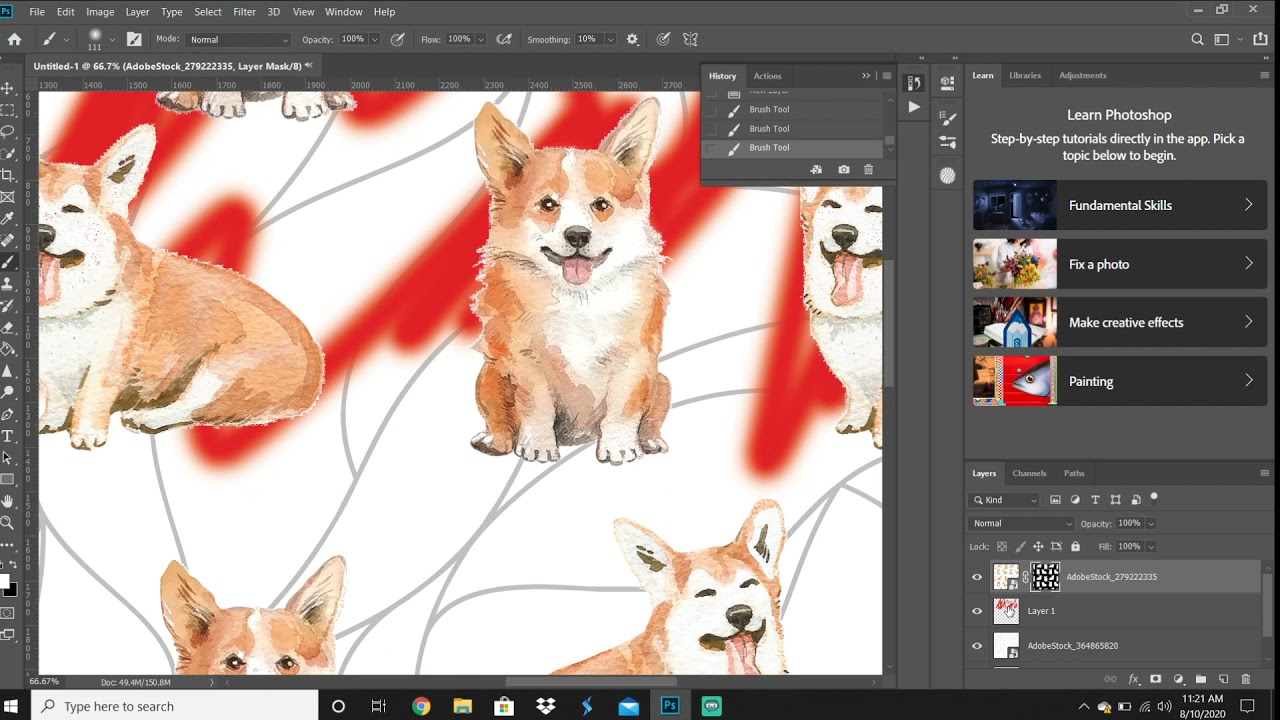This screenshot has width=1280, height=720.
Task: Open layer filter Kind dropdown
Action: (x=1006, y=500)
